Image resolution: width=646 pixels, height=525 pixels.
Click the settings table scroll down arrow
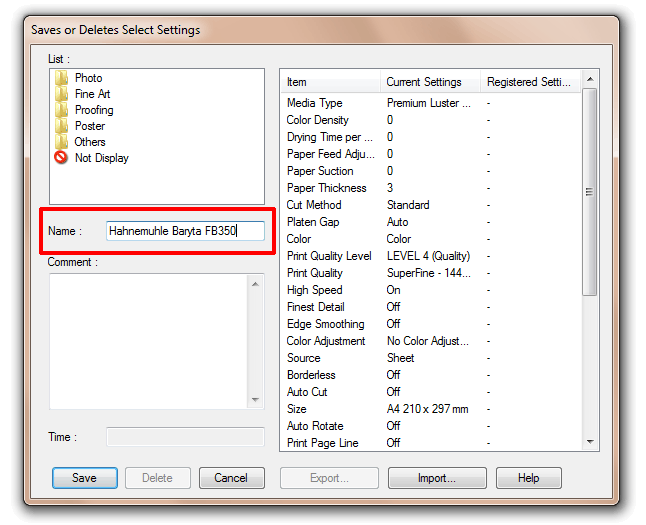(x=590, y=442)
